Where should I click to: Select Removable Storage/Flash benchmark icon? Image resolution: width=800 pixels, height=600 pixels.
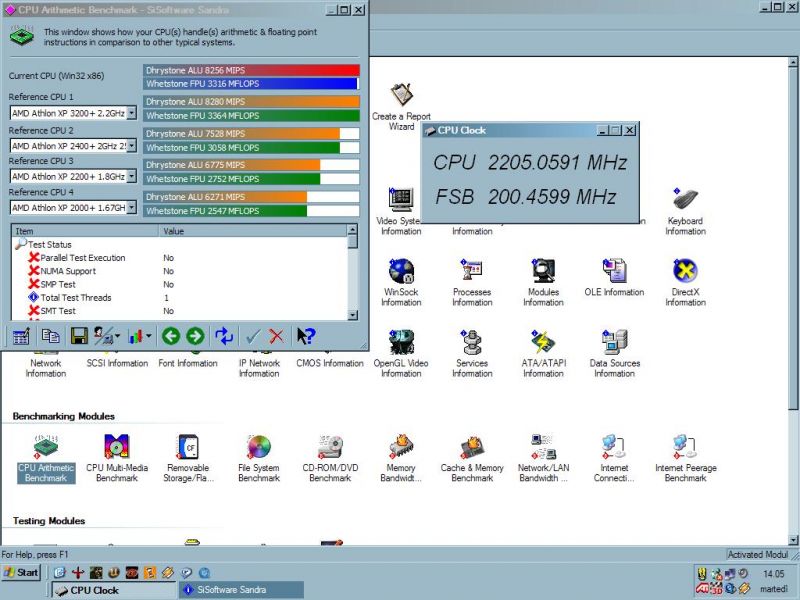[188, 458]
